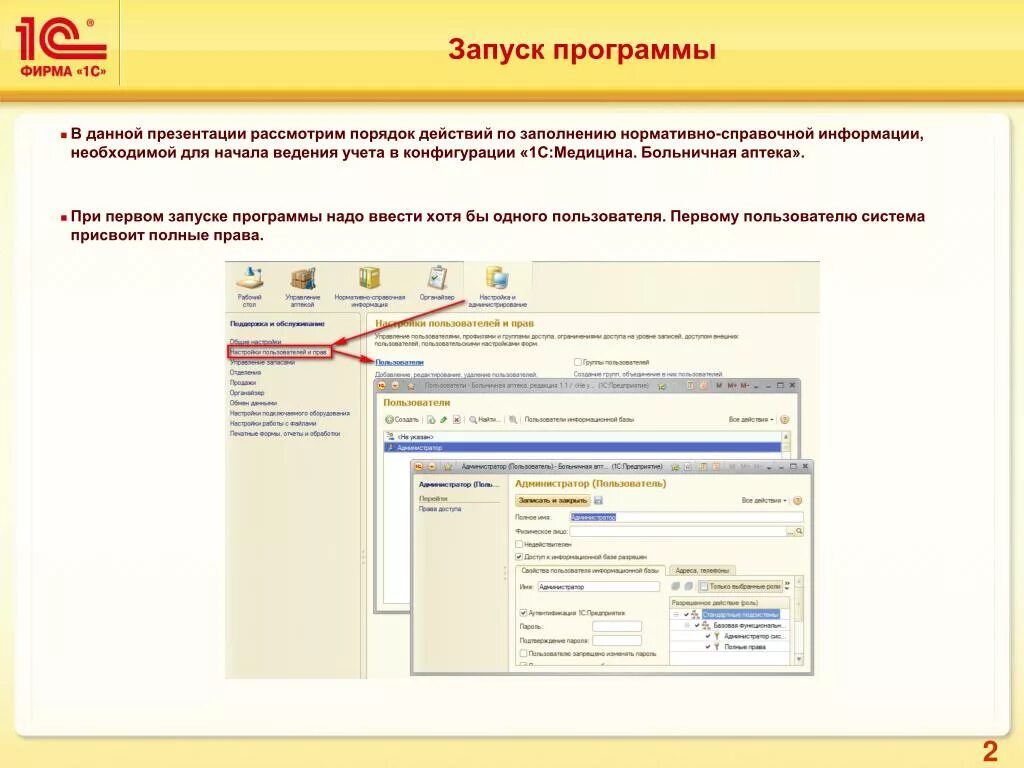Open Настройки работы с файлами link
The width and height of the screenshot is (1024, 768).
pos(272,423)
